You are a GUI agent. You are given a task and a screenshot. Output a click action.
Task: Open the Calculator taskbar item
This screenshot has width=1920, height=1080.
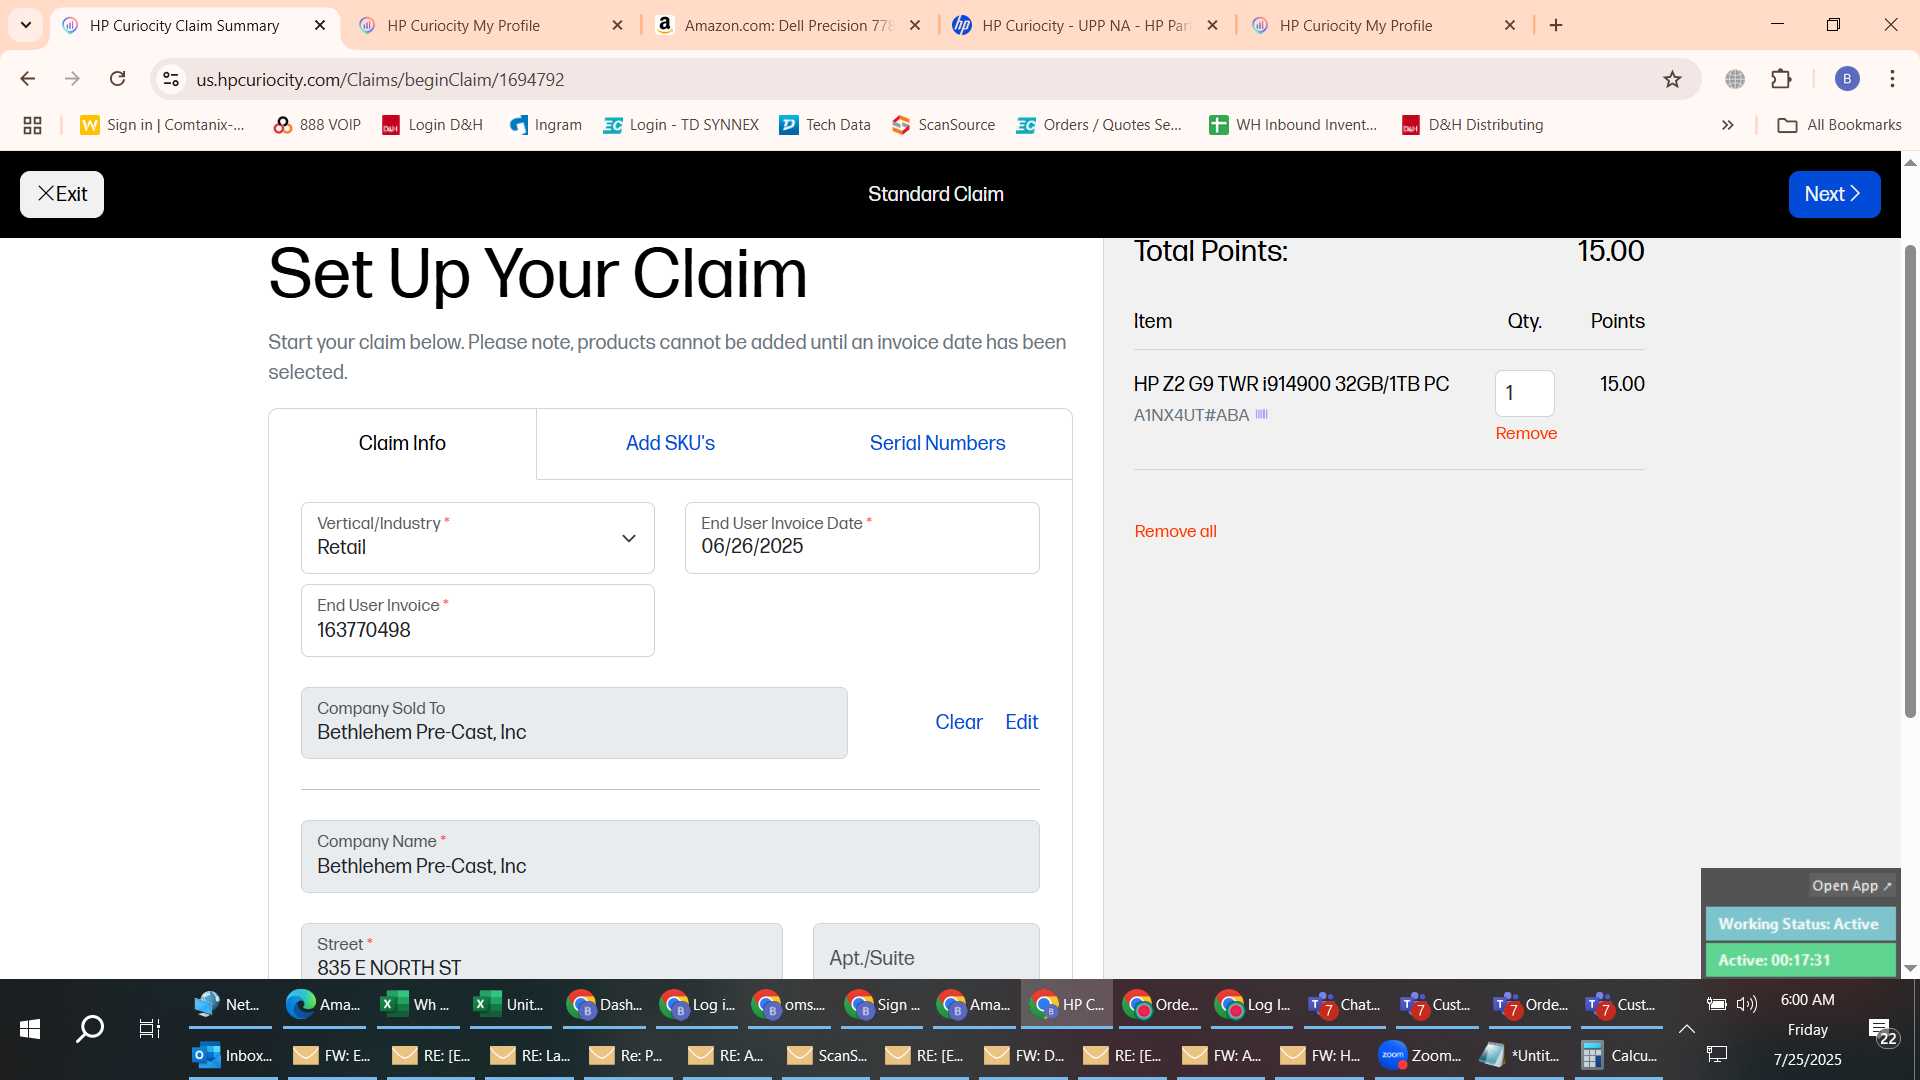[x=1619, y=1055]
